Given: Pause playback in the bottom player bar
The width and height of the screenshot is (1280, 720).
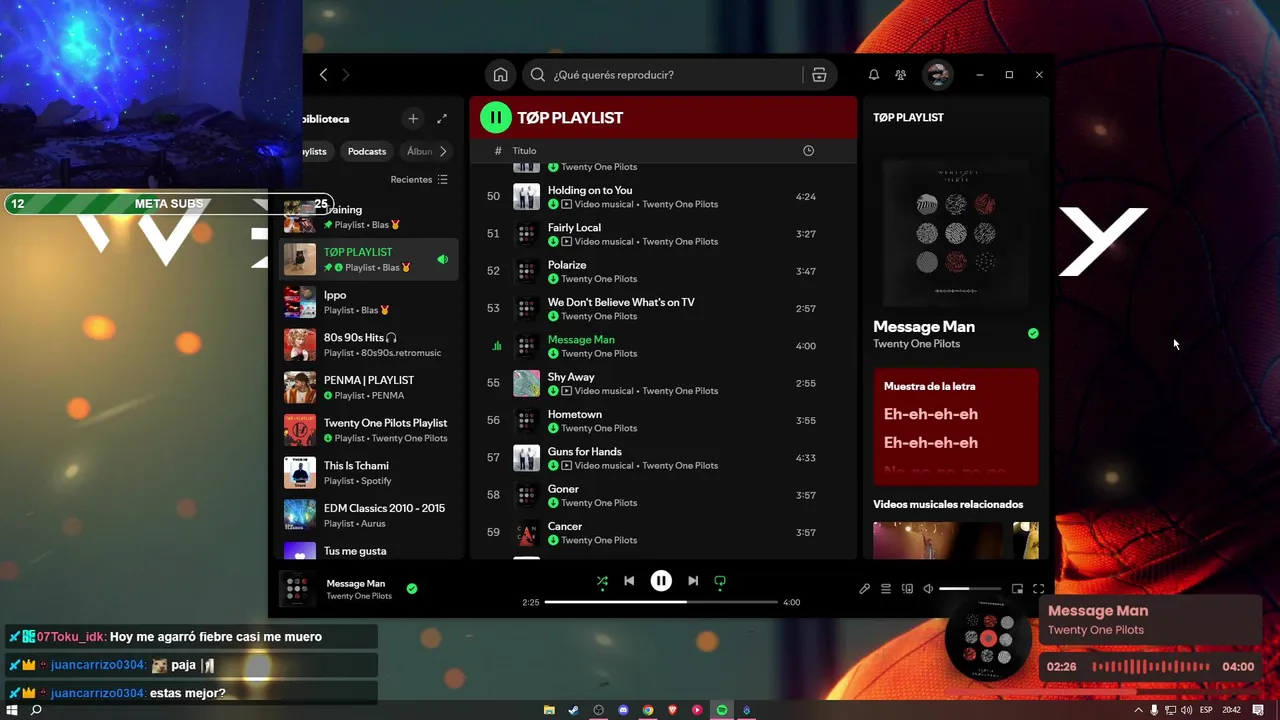Looking at the screenshot, I should tap(661, 581).
